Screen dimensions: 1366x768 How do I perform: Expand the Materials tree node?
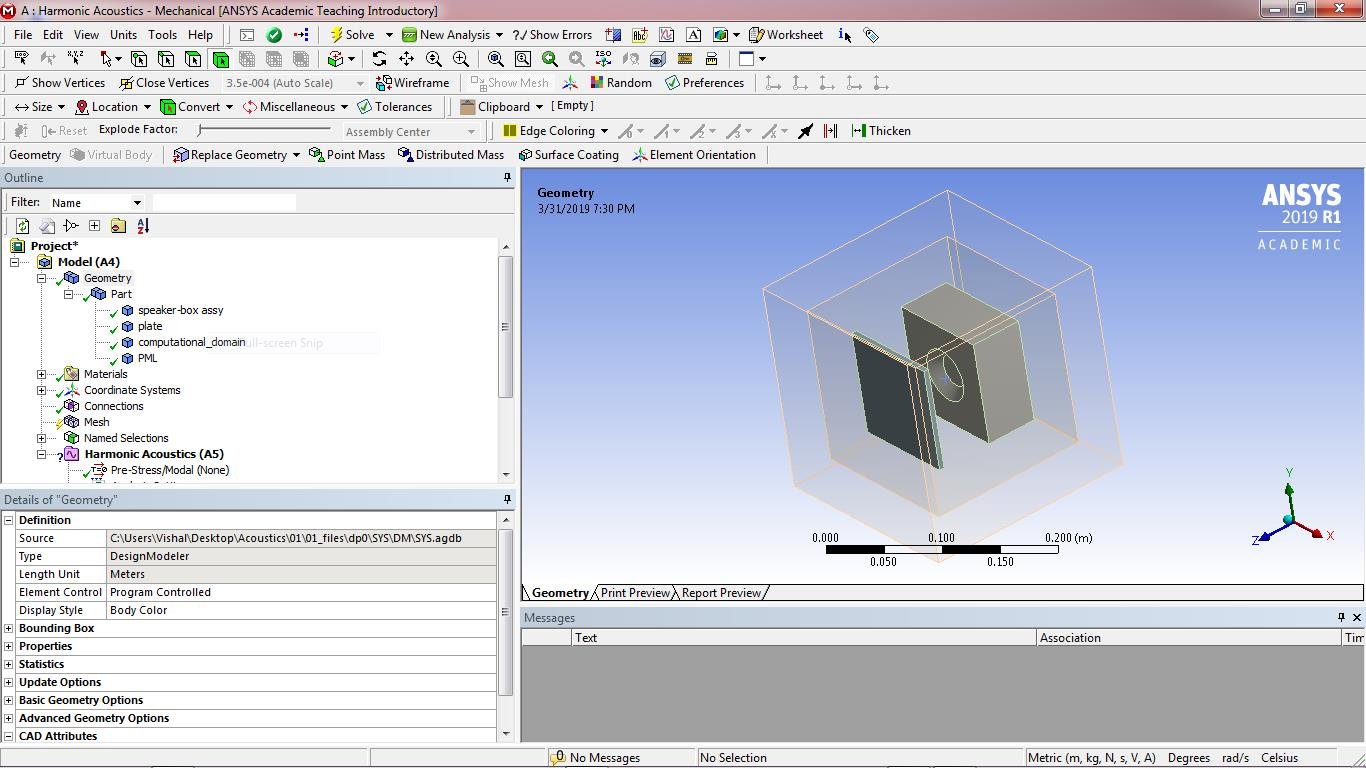[x=41, y=374]
